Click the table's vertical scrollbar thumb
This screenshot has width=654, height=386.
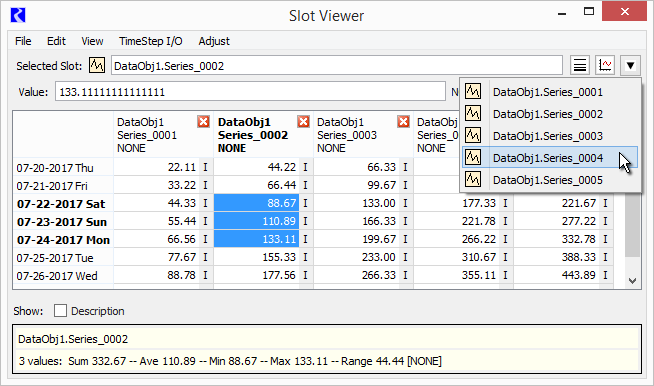(632, 225)
